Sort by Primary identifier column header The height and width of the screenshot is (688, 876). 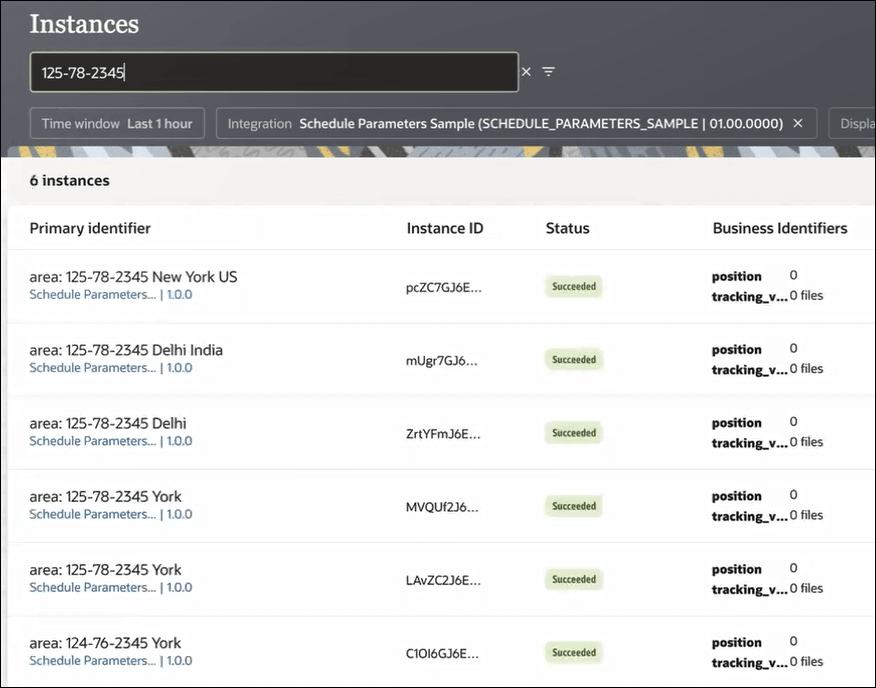[90, 228]
